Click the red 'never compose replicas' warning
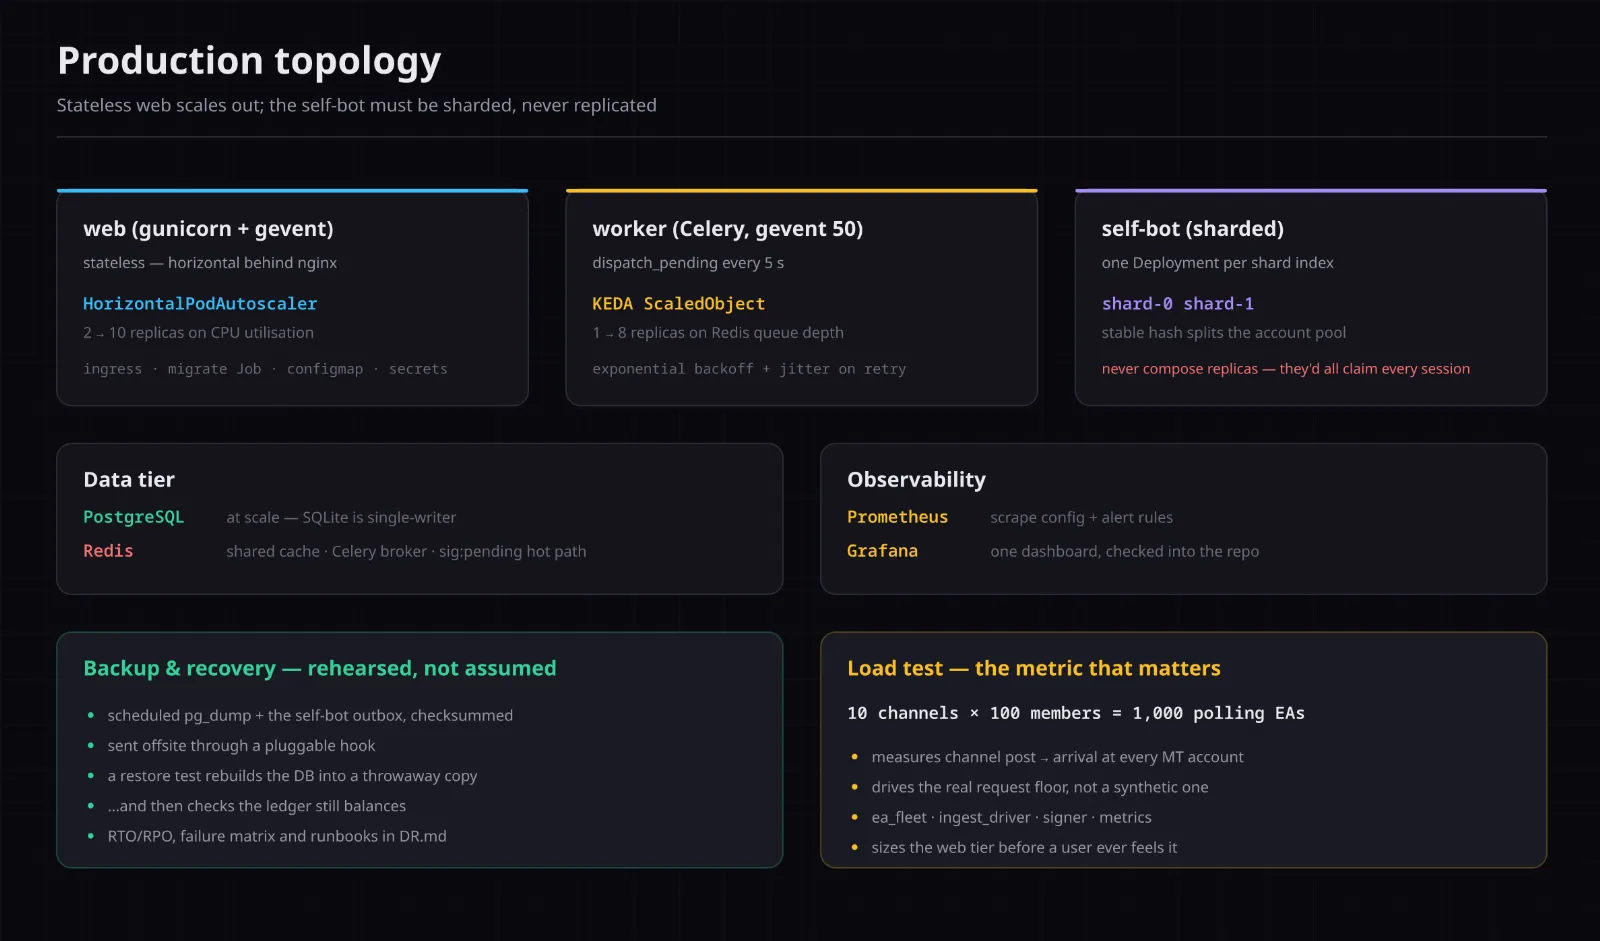 [1285, 369]
